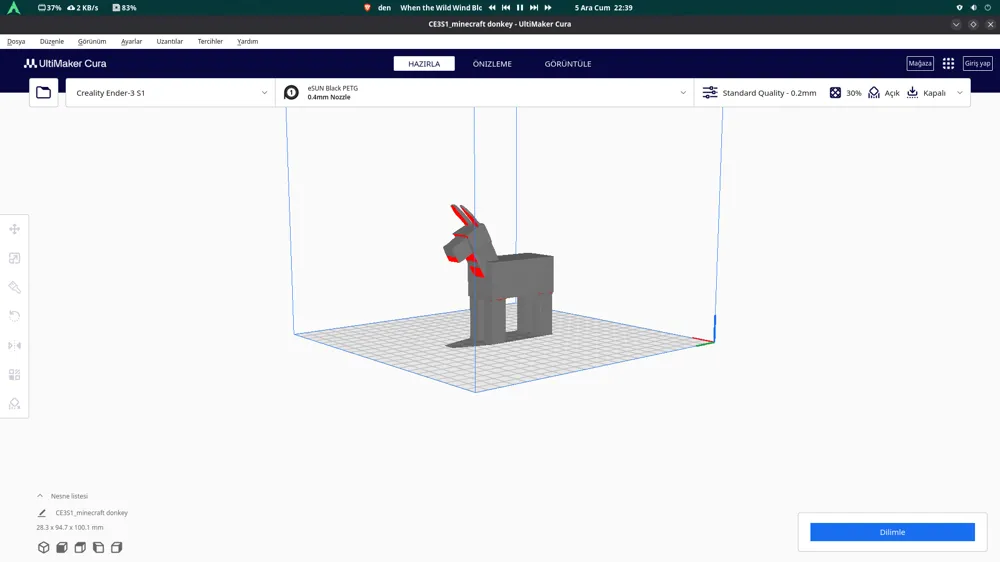The width and height of the screenshot is (1000, 562).
Task: Open the Düzenle menu
Action: tap(52, 41)
